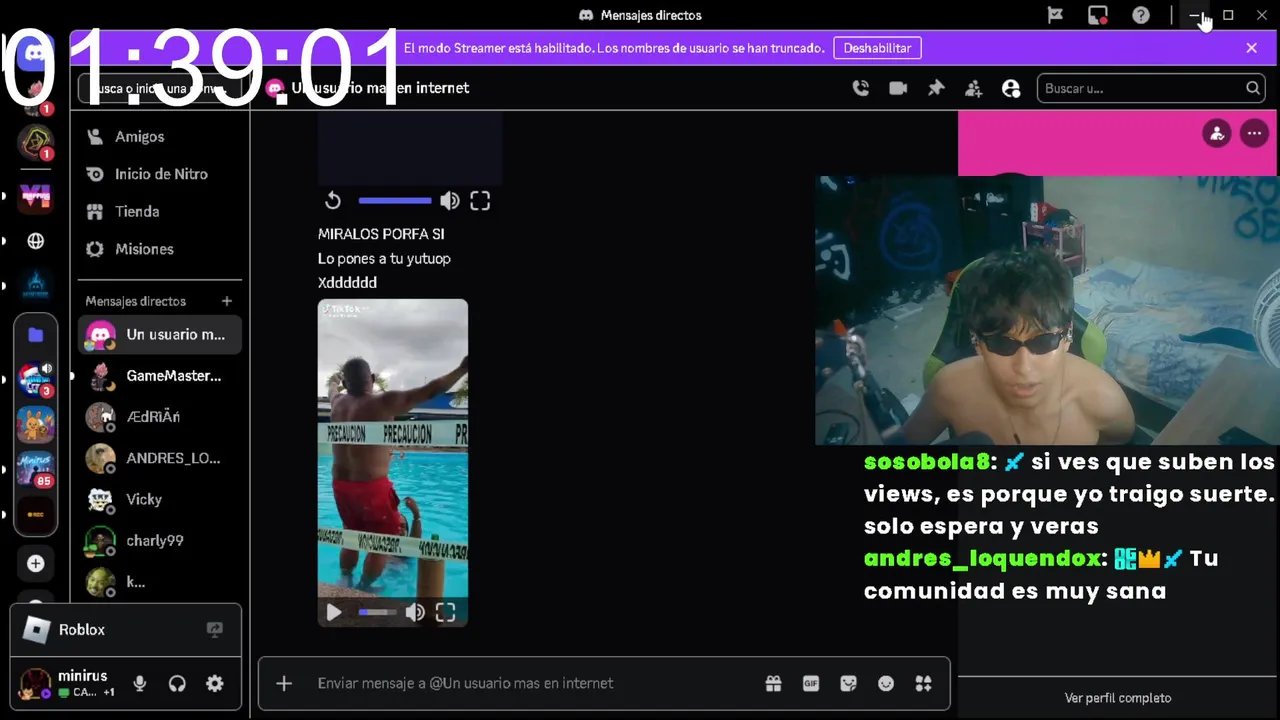Click Deshabilitar streamer mode button
The height and width of the screenshot is (720, 1280).
(x=877, y=48)
